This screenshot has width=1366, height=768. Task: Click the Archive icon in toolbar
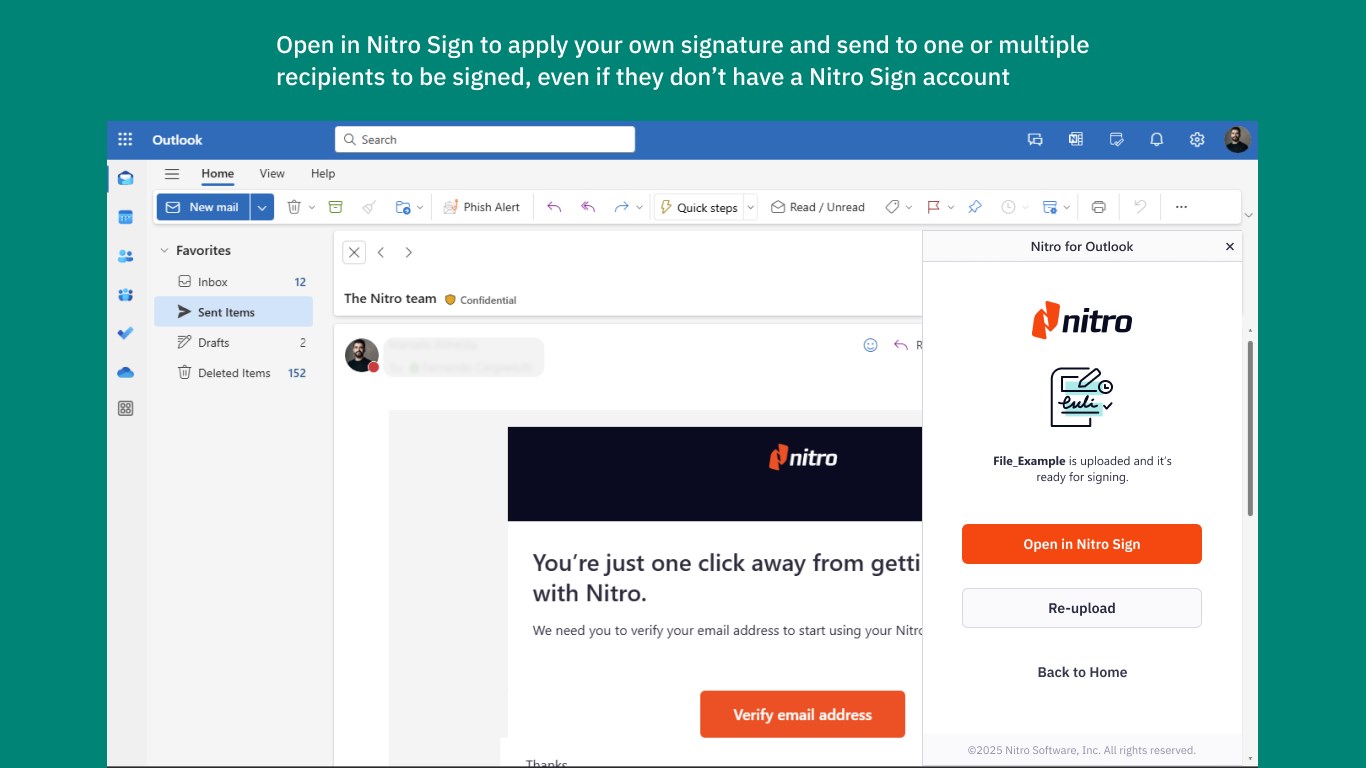pos(336,207)
